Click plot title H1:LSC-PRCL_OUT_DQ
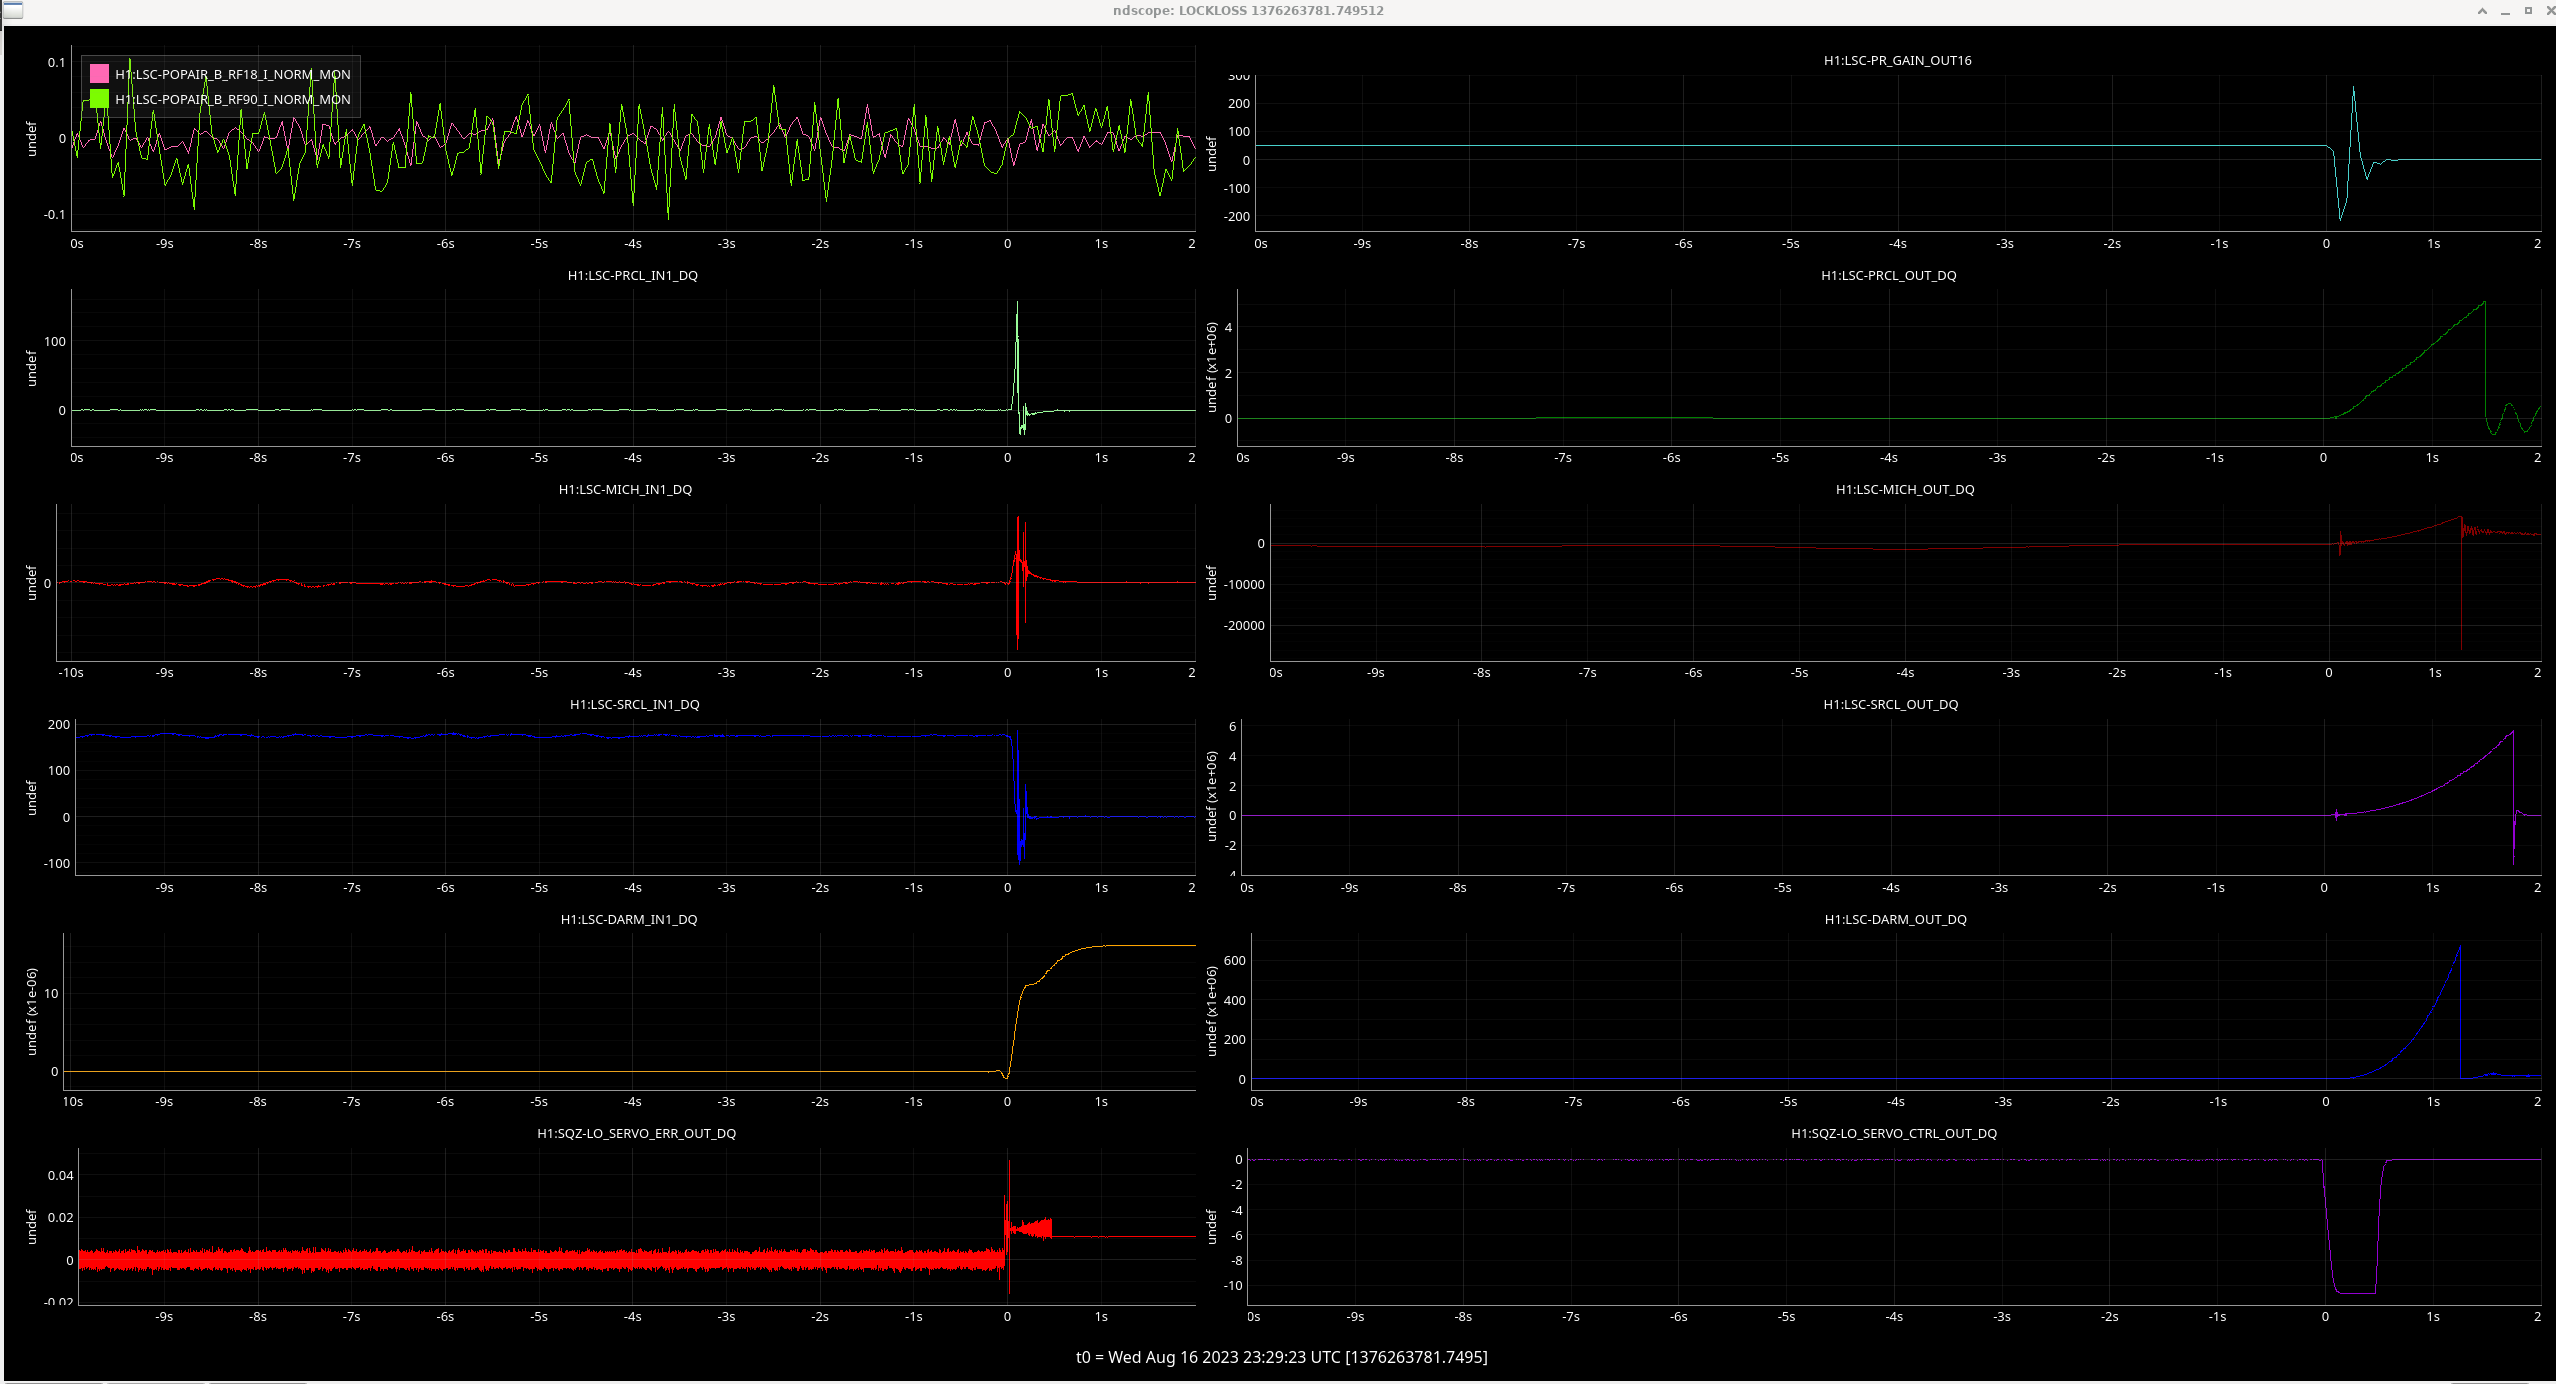The width and height of the screenshot is (2556, 1384). coord(1889,275)
